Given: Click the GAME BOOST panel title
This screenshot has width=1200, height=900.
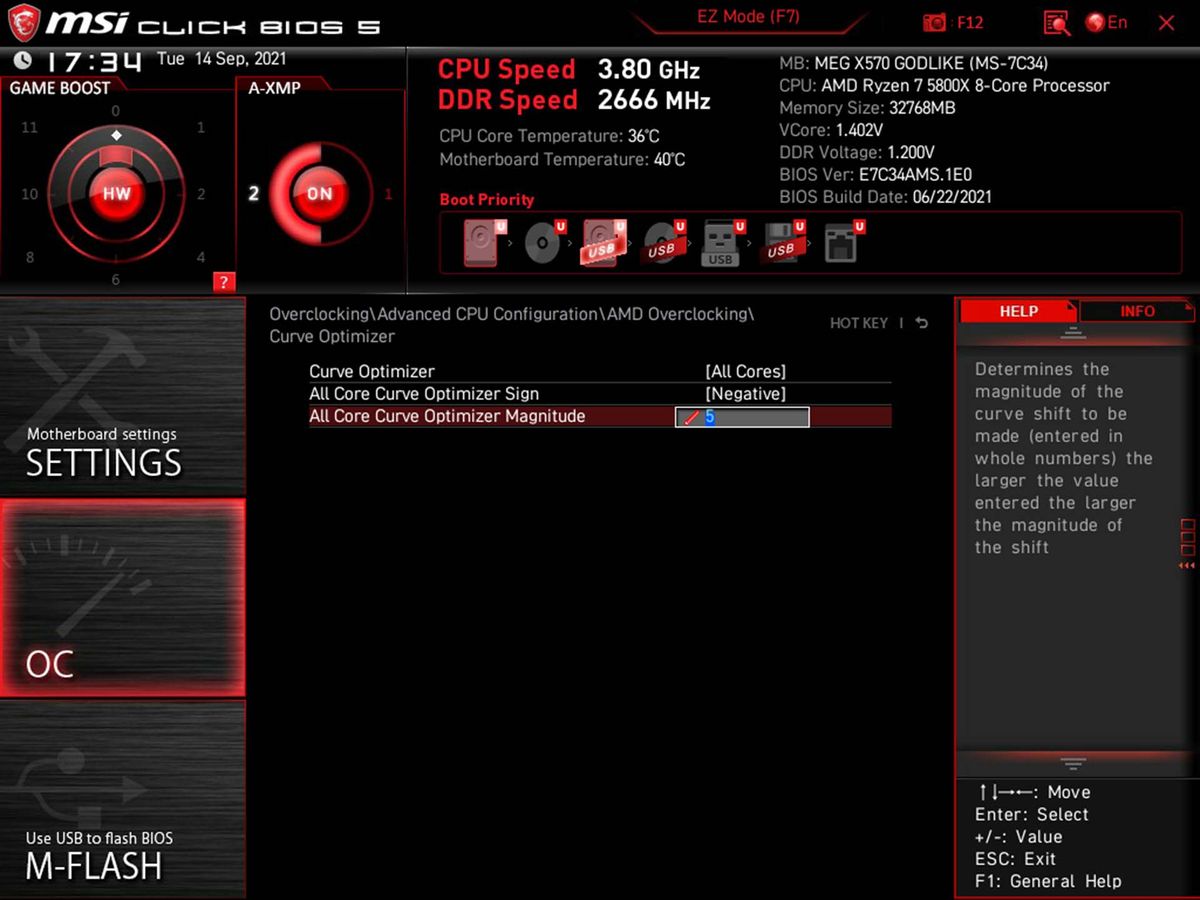Looking at the screenshot, I should (60, 88).
